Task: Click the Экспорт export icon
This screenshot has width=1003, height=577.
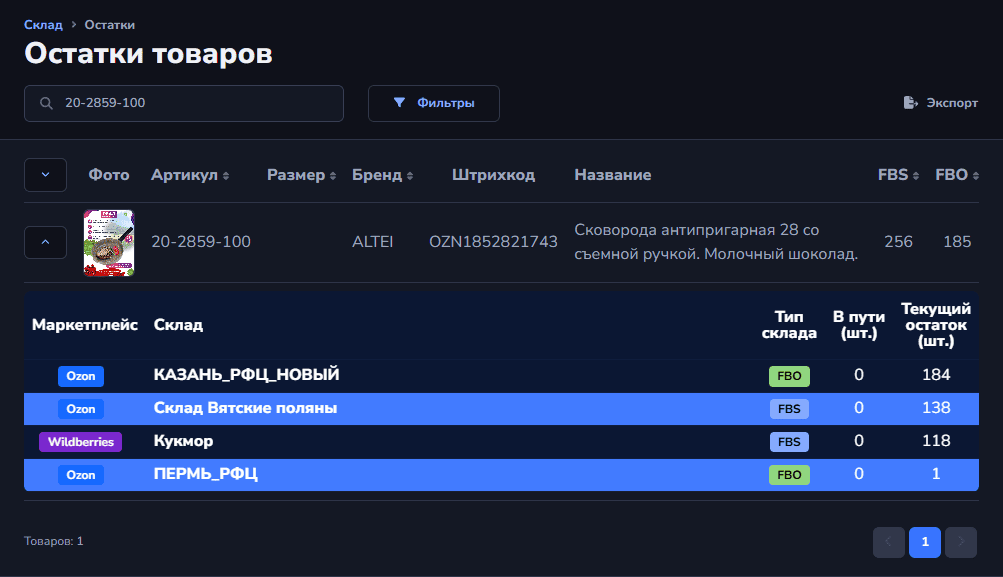Action: tap(910, 103)
